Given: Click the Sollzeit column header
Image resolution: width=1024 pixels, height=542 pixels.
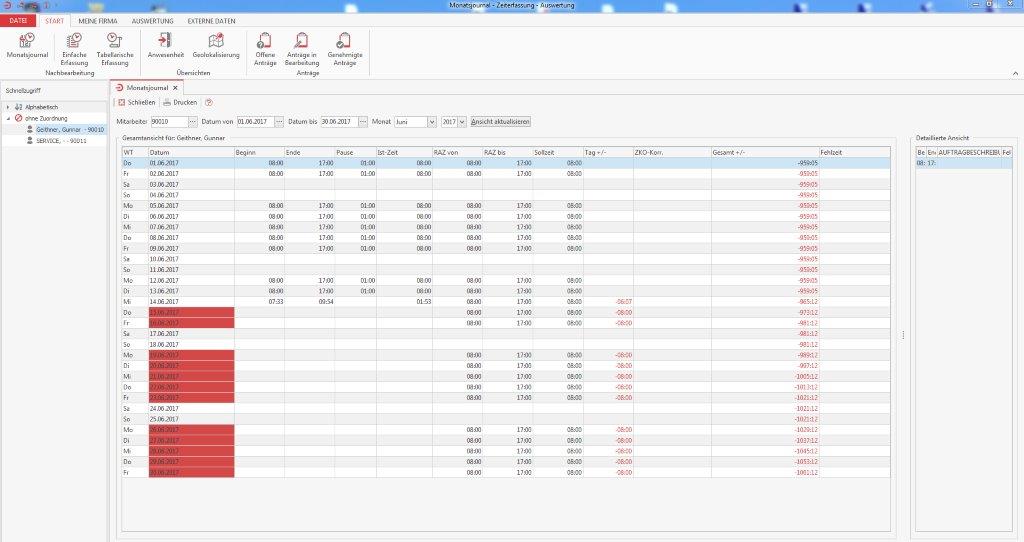Looking at the screenshot, I should 558,152.
